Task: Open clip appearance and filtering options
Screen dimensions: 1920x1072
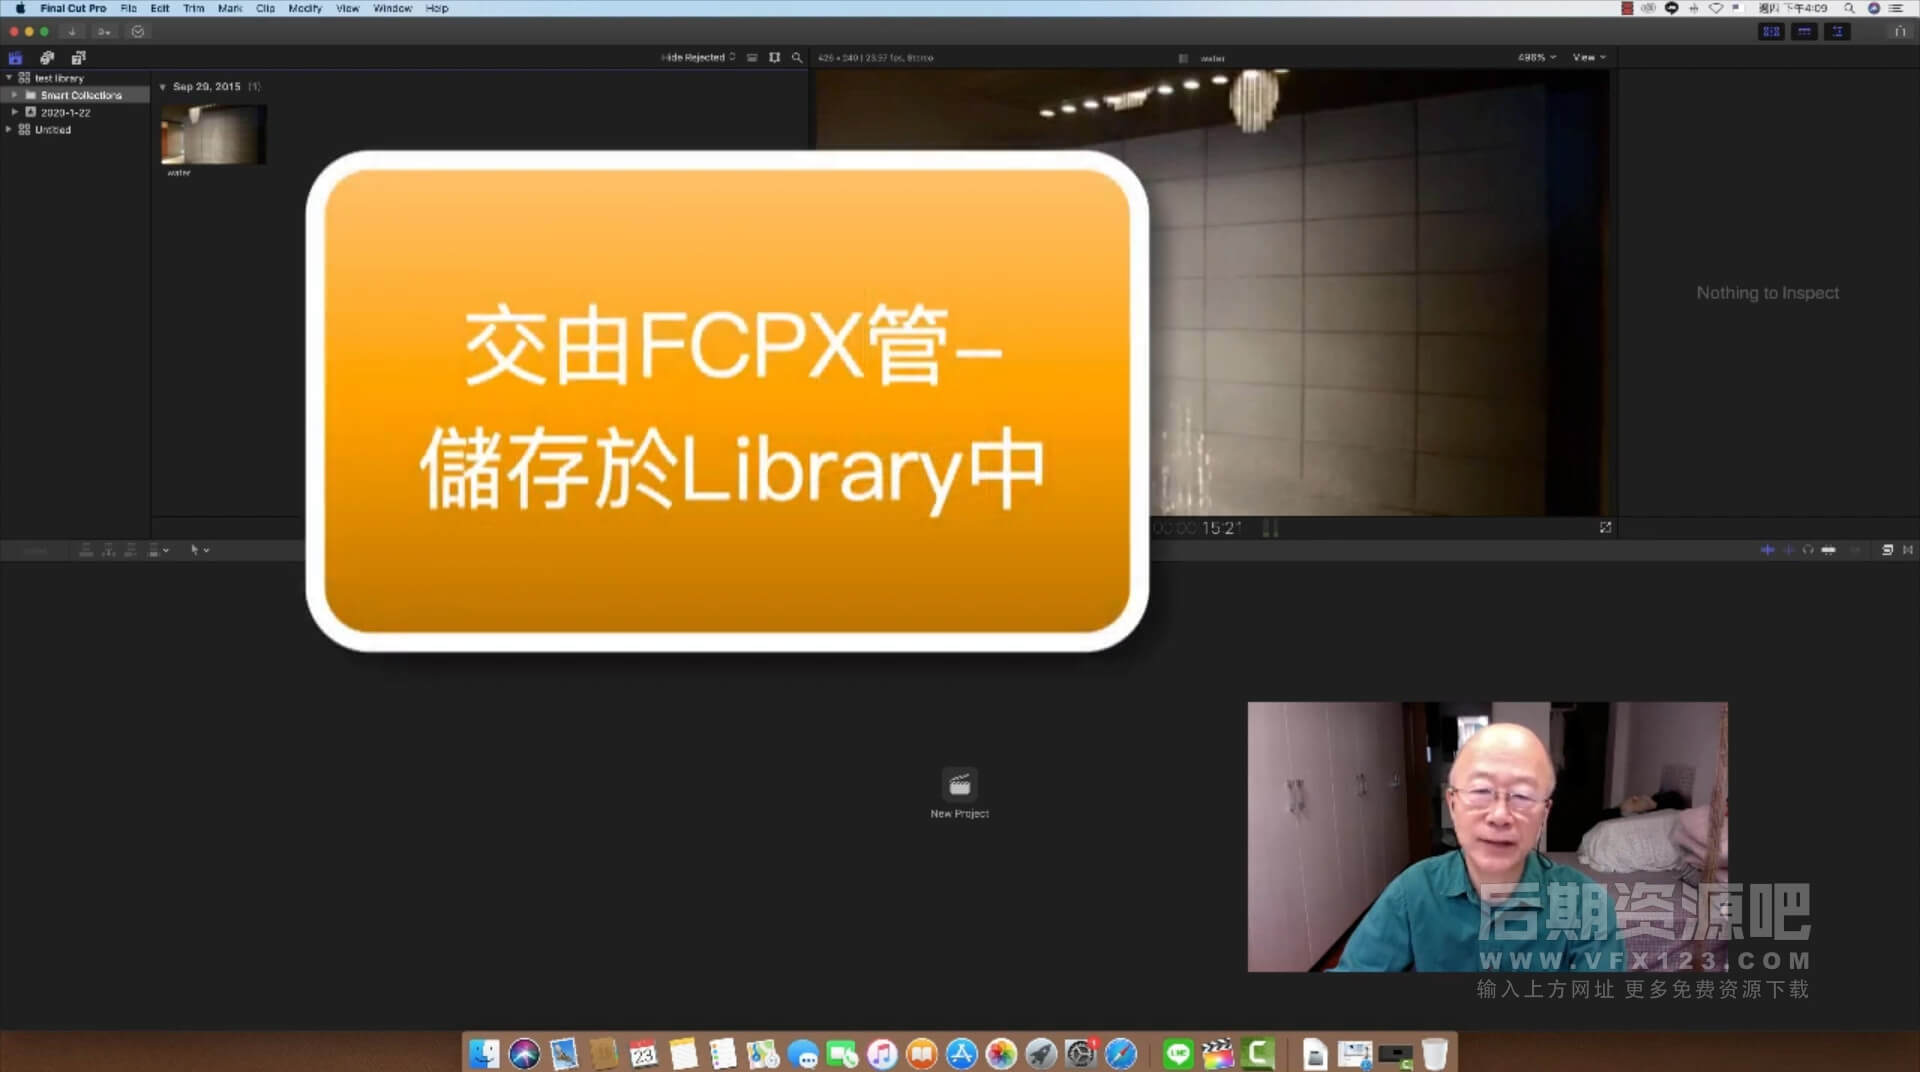Action: (x=774, y=58)
